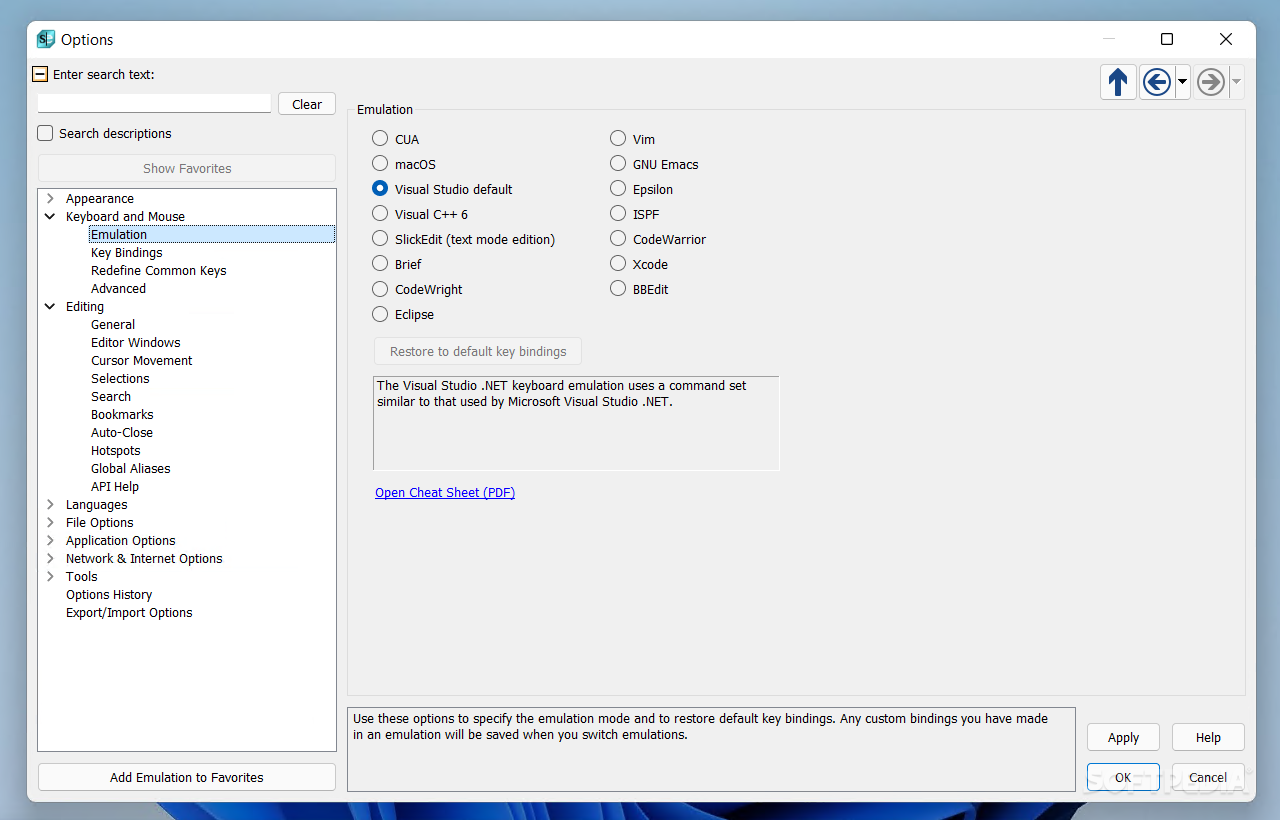Collapse the Keyboard and Mouse node
The image size is (1280, 820).
click(50, 217)
